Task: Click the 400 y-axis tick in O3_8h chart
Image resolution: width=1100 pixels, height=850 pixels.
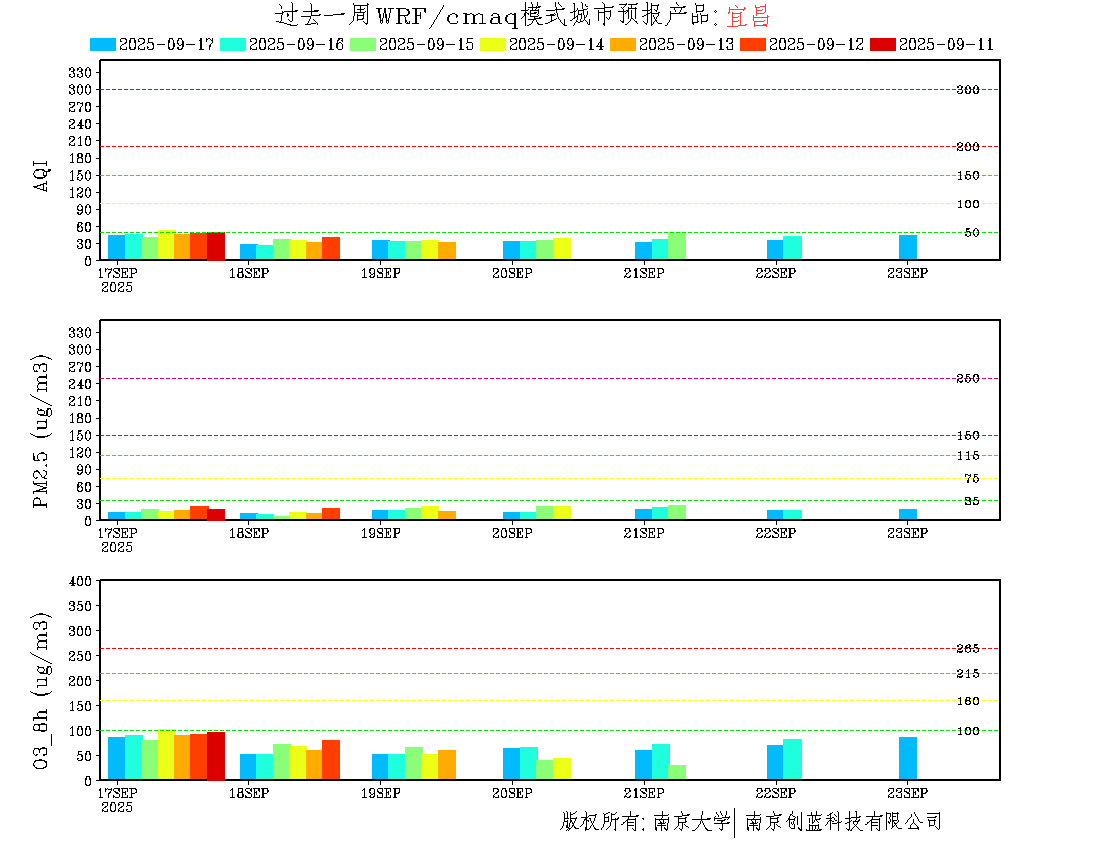Action: (80, 581)
